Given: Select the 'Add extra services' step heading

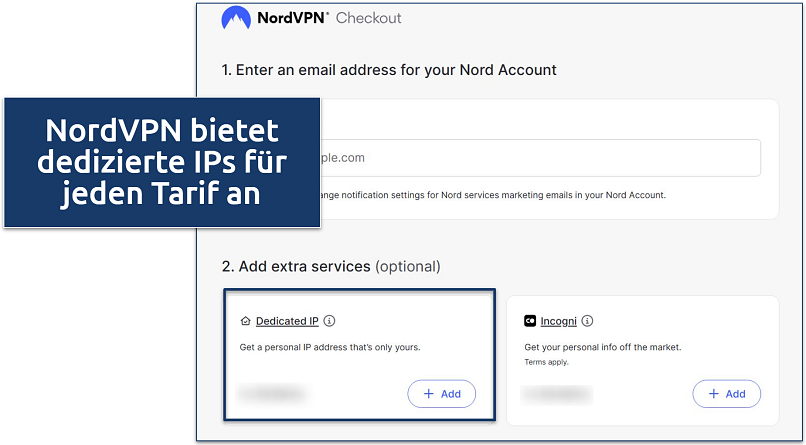Looking at the screenshot, I should click(330, 267).
